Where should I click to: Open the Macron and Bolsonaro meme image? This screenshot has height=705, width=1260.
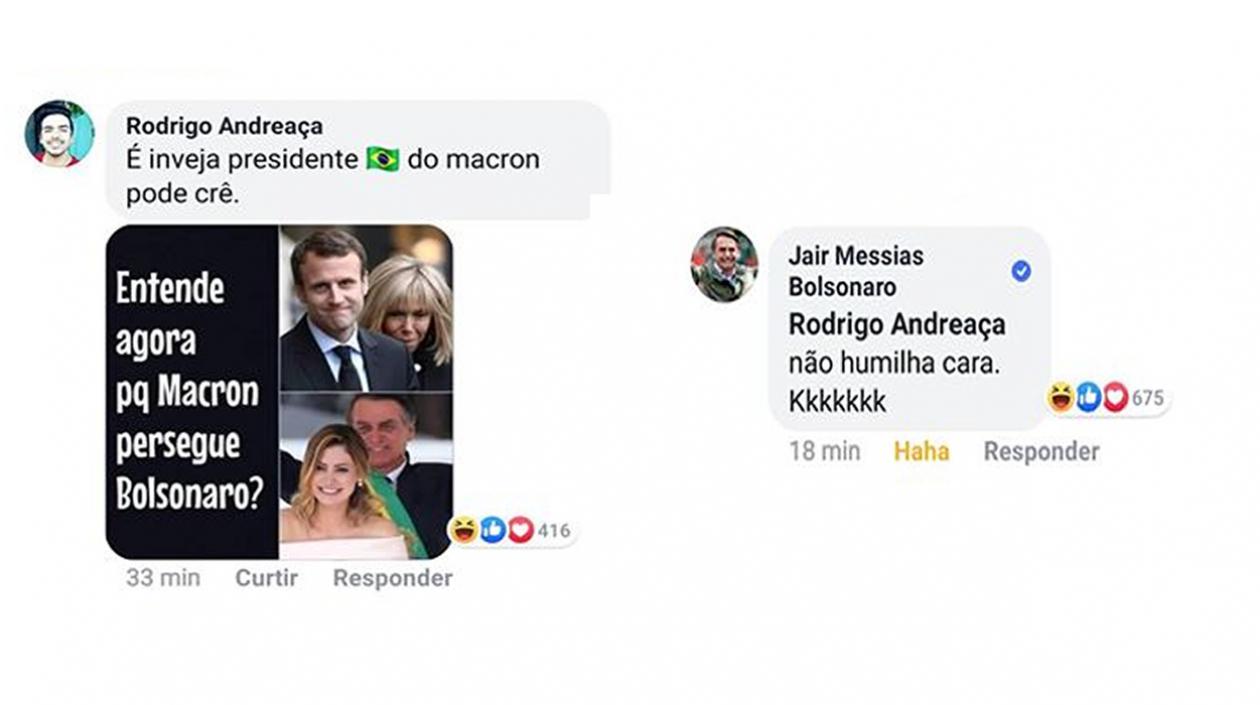click(279, 391)
